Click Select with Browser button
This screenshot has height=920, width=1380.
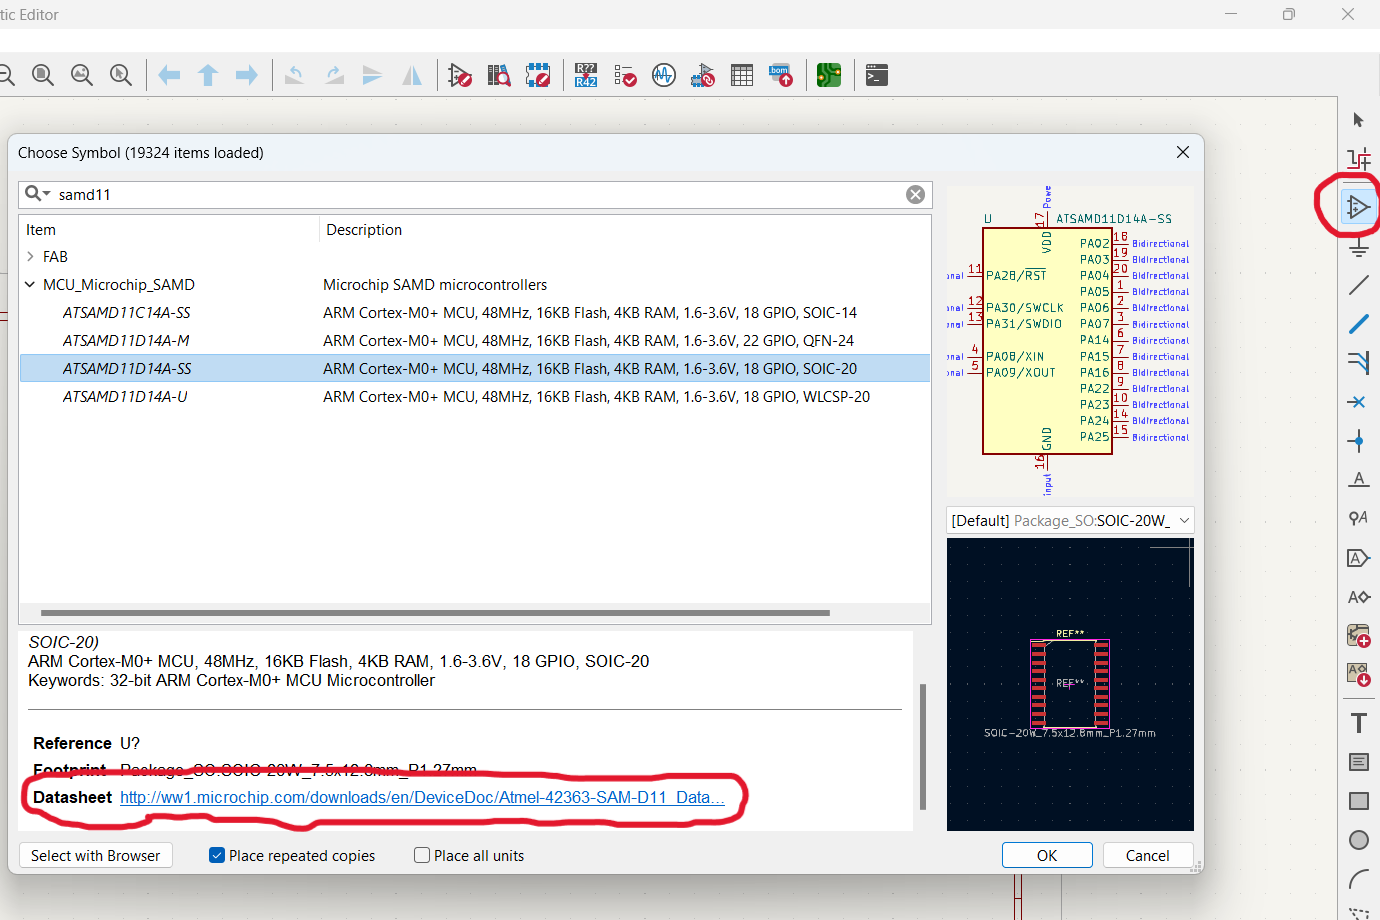pos(95,855)
